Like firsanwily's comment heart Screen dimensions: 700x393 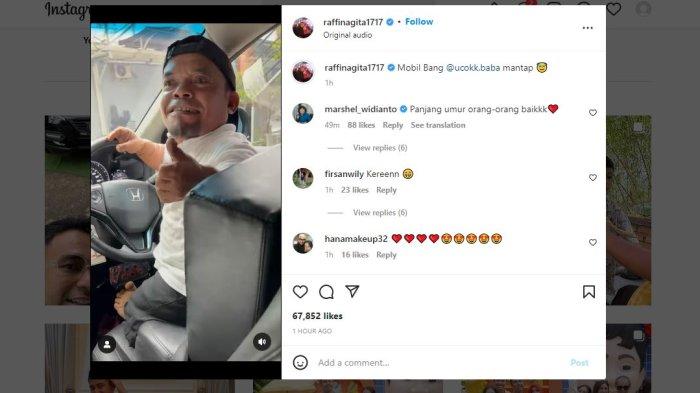click(x=592, y=177)
